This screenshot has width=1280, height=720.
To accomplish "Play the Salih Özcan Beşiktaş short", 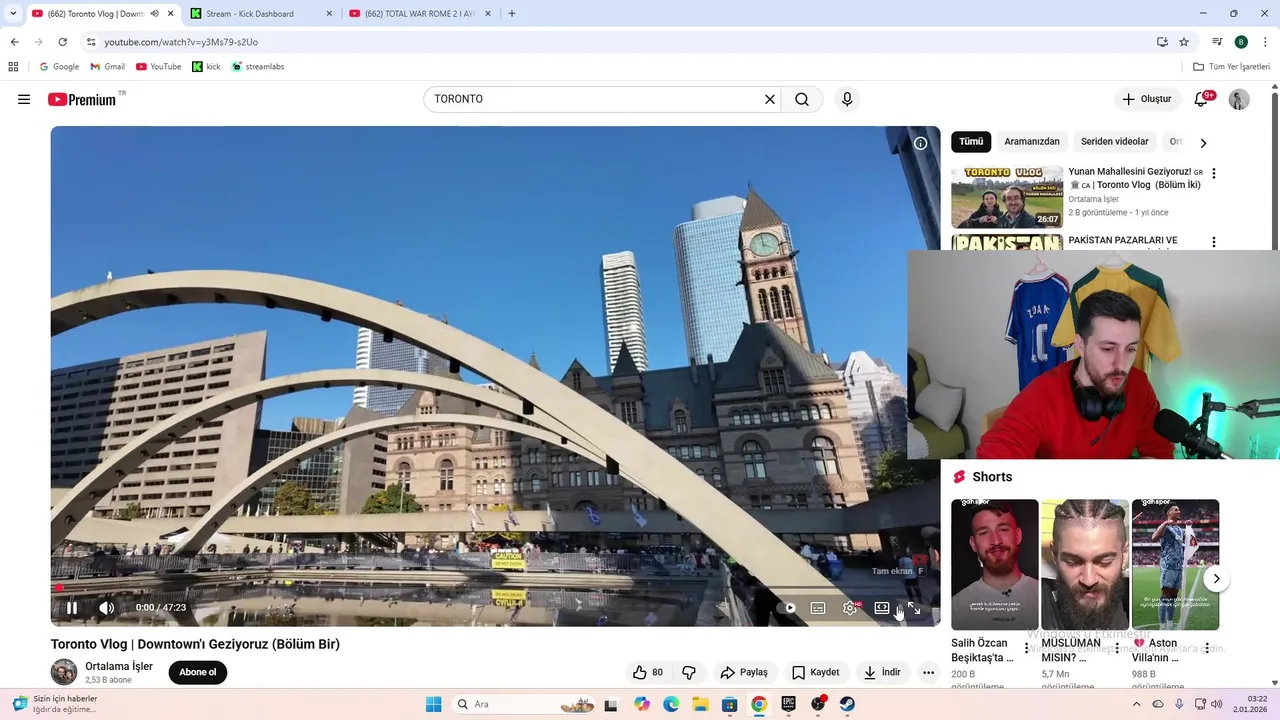I will coord(995,564).
